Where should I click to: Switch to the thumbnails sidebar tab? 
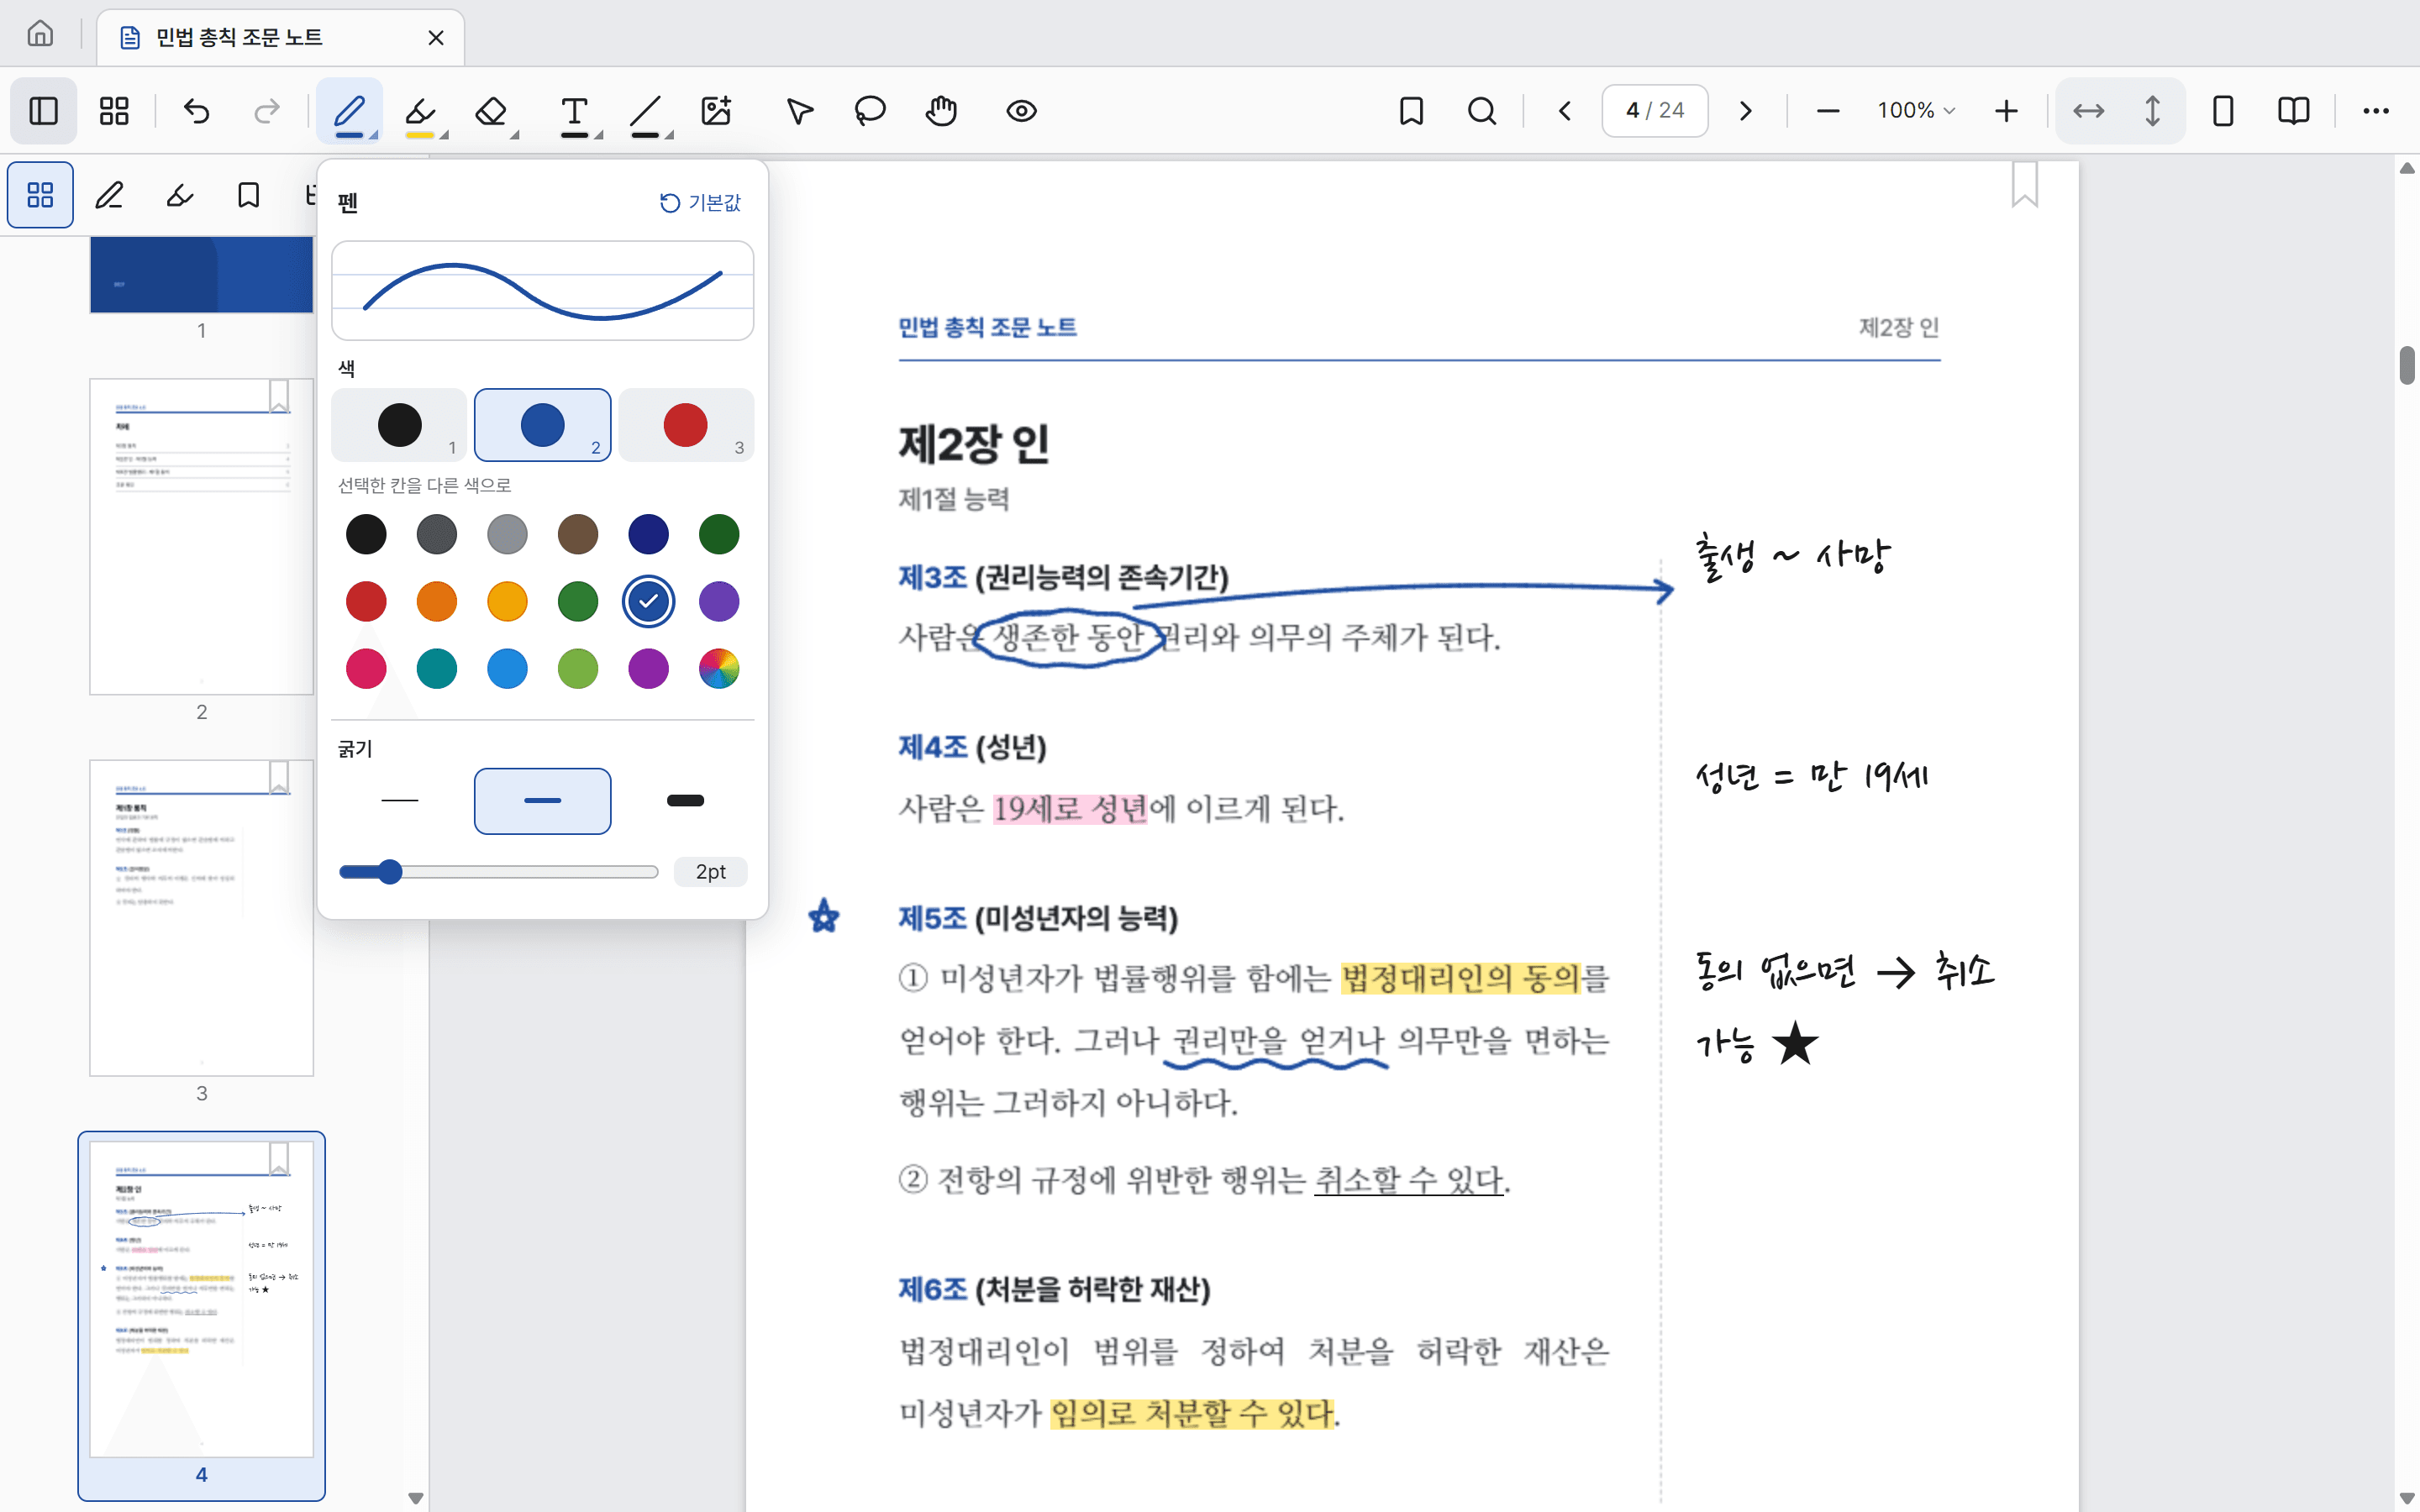pyautogui.click(x=40, y=194)
